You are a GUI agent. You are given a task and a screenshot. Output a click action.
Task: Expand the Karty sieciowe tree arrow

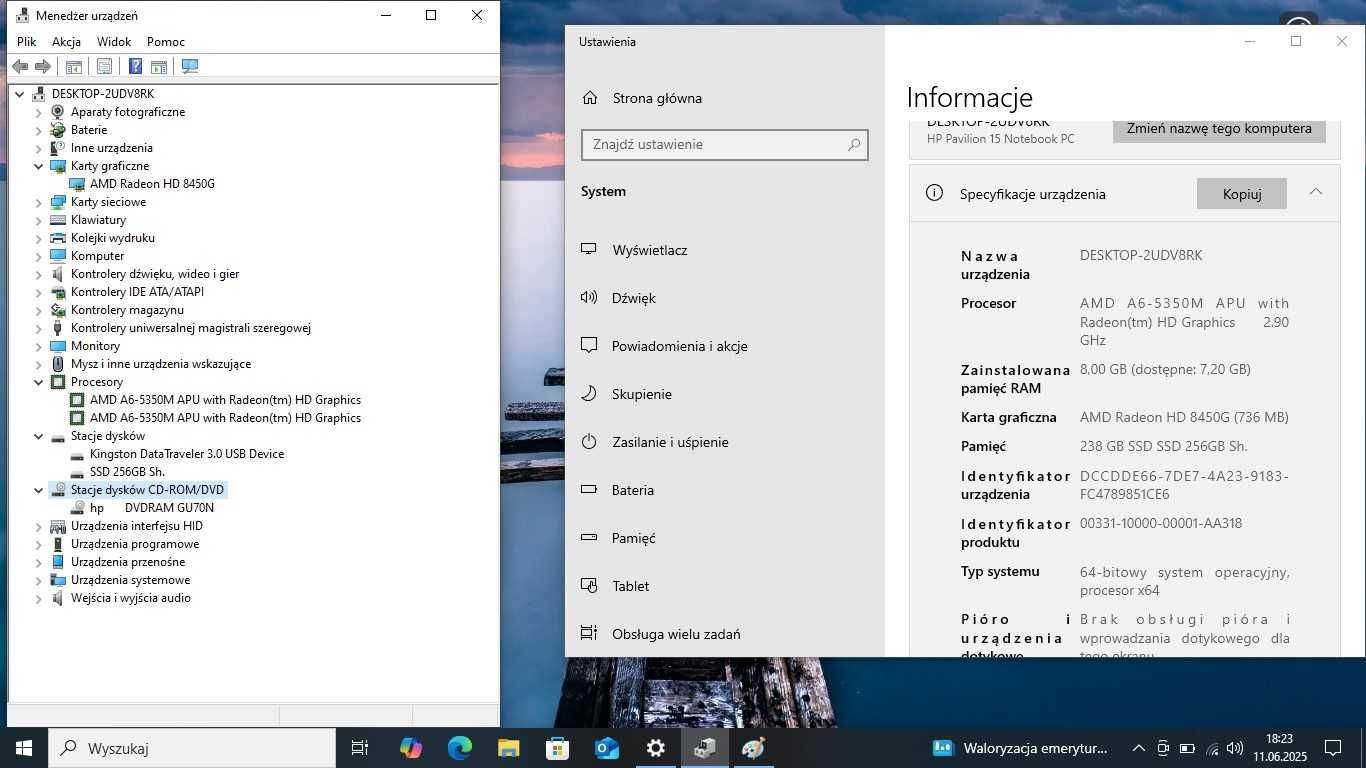coord(39,202)
